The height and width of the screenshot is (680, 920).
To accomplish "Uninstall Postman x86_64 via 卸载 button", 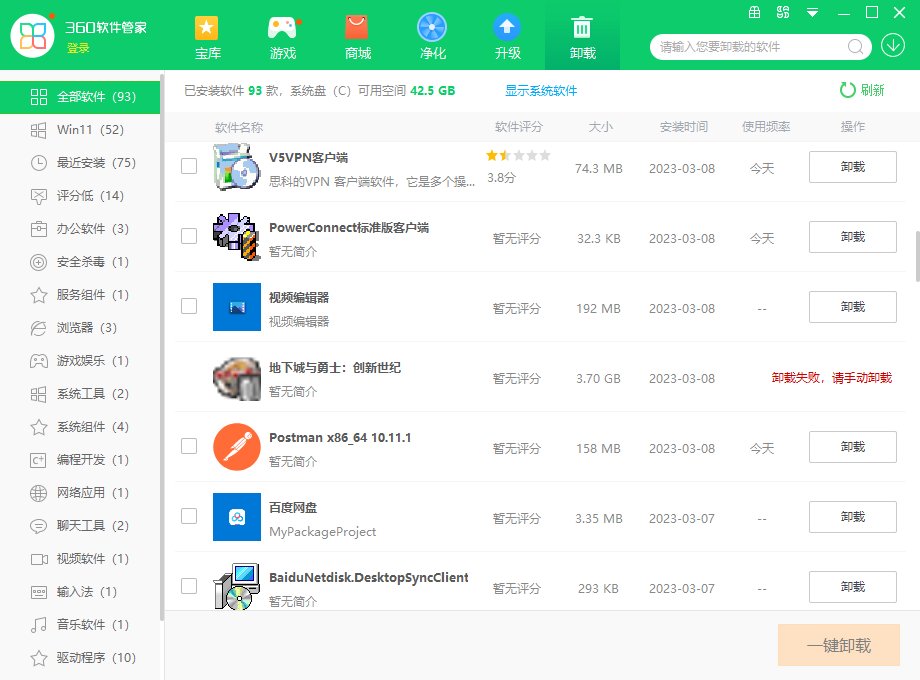I will [853, 446].
